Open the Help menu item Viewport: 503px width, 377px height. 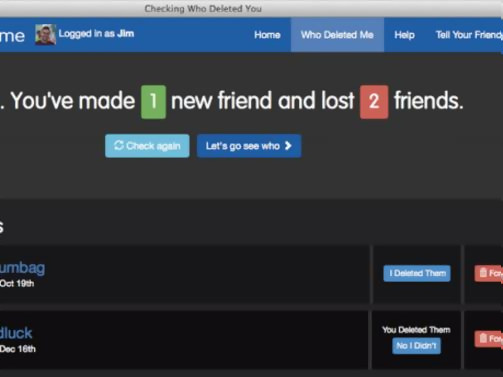coord(404,35)
